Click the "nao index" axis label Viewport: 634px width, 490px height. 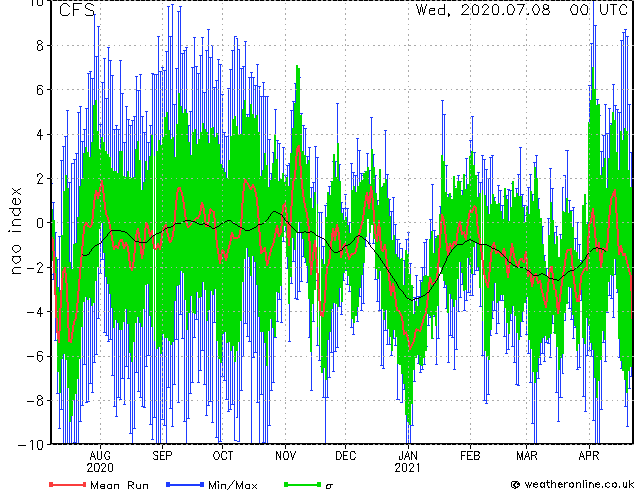point(15,231)
